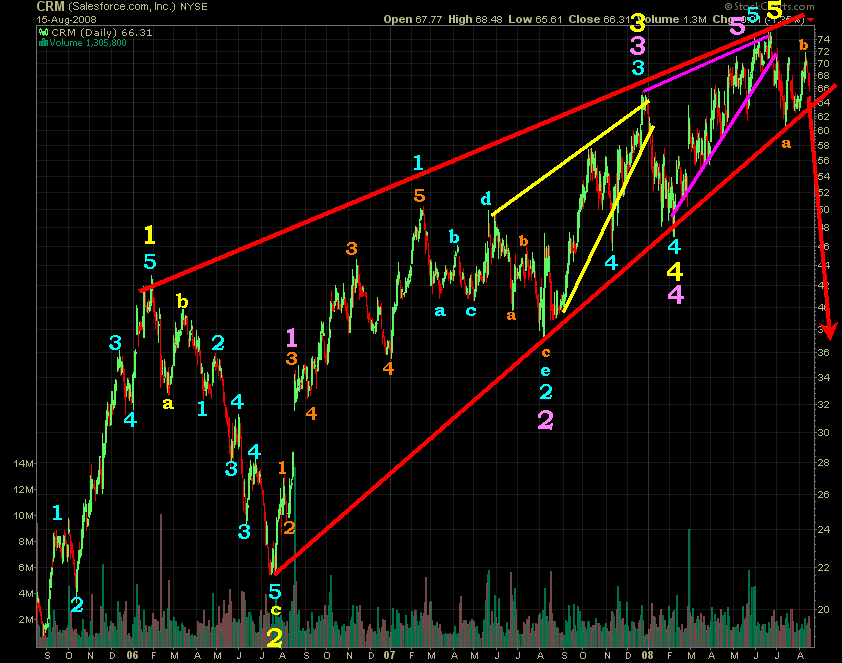Select the 'CRM (Daily) 66.31' legend text
This screenshot has width=842, height=663.
click(x=102, y=33)
